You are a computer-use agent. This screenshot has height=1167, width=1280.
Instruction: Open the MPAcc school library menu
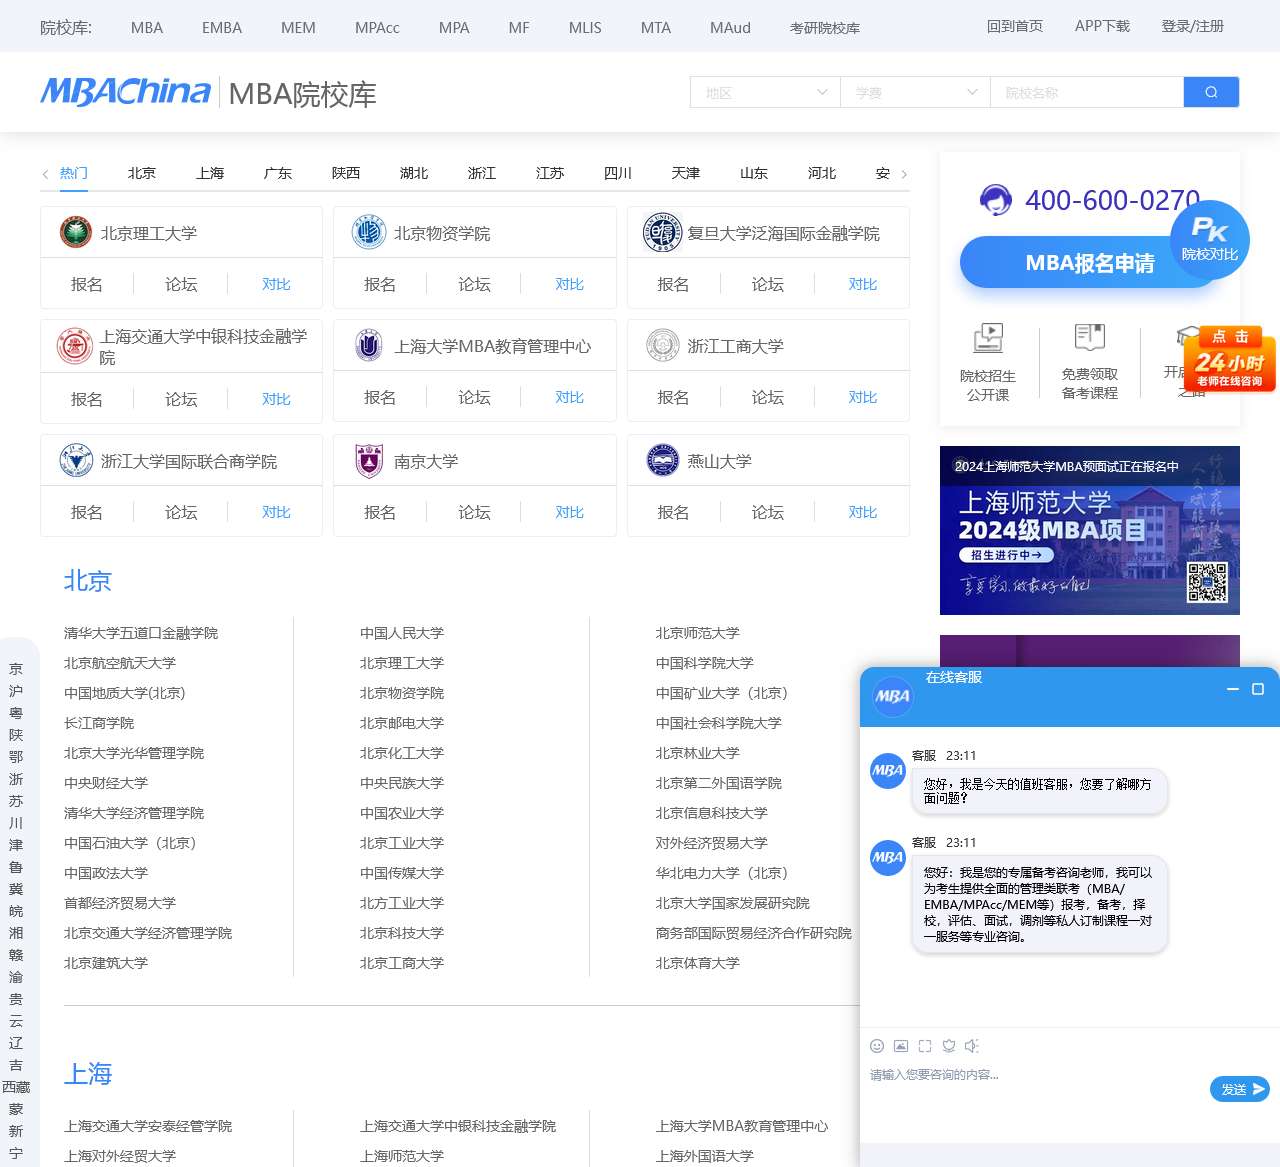[x=377, y=27]
